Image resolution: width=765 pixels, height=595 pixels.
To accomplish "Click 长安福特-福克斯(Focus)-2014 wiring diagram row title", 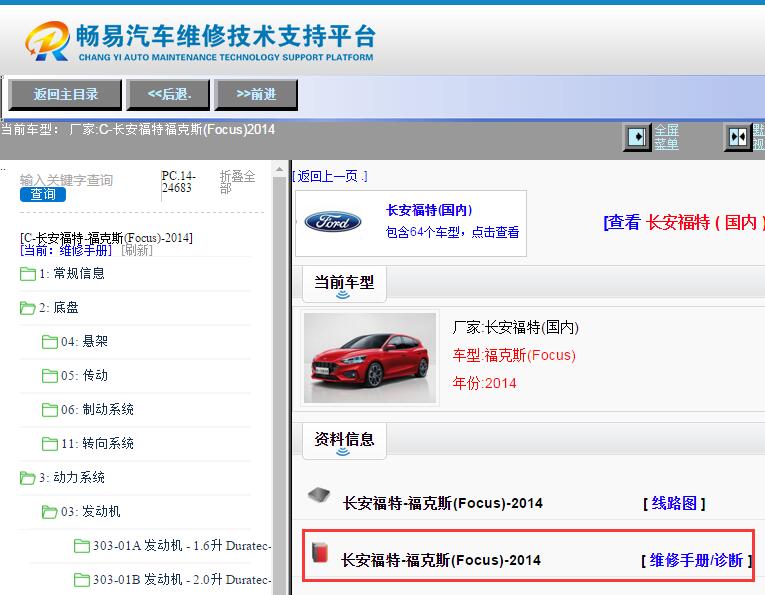I will pos(443,503).
